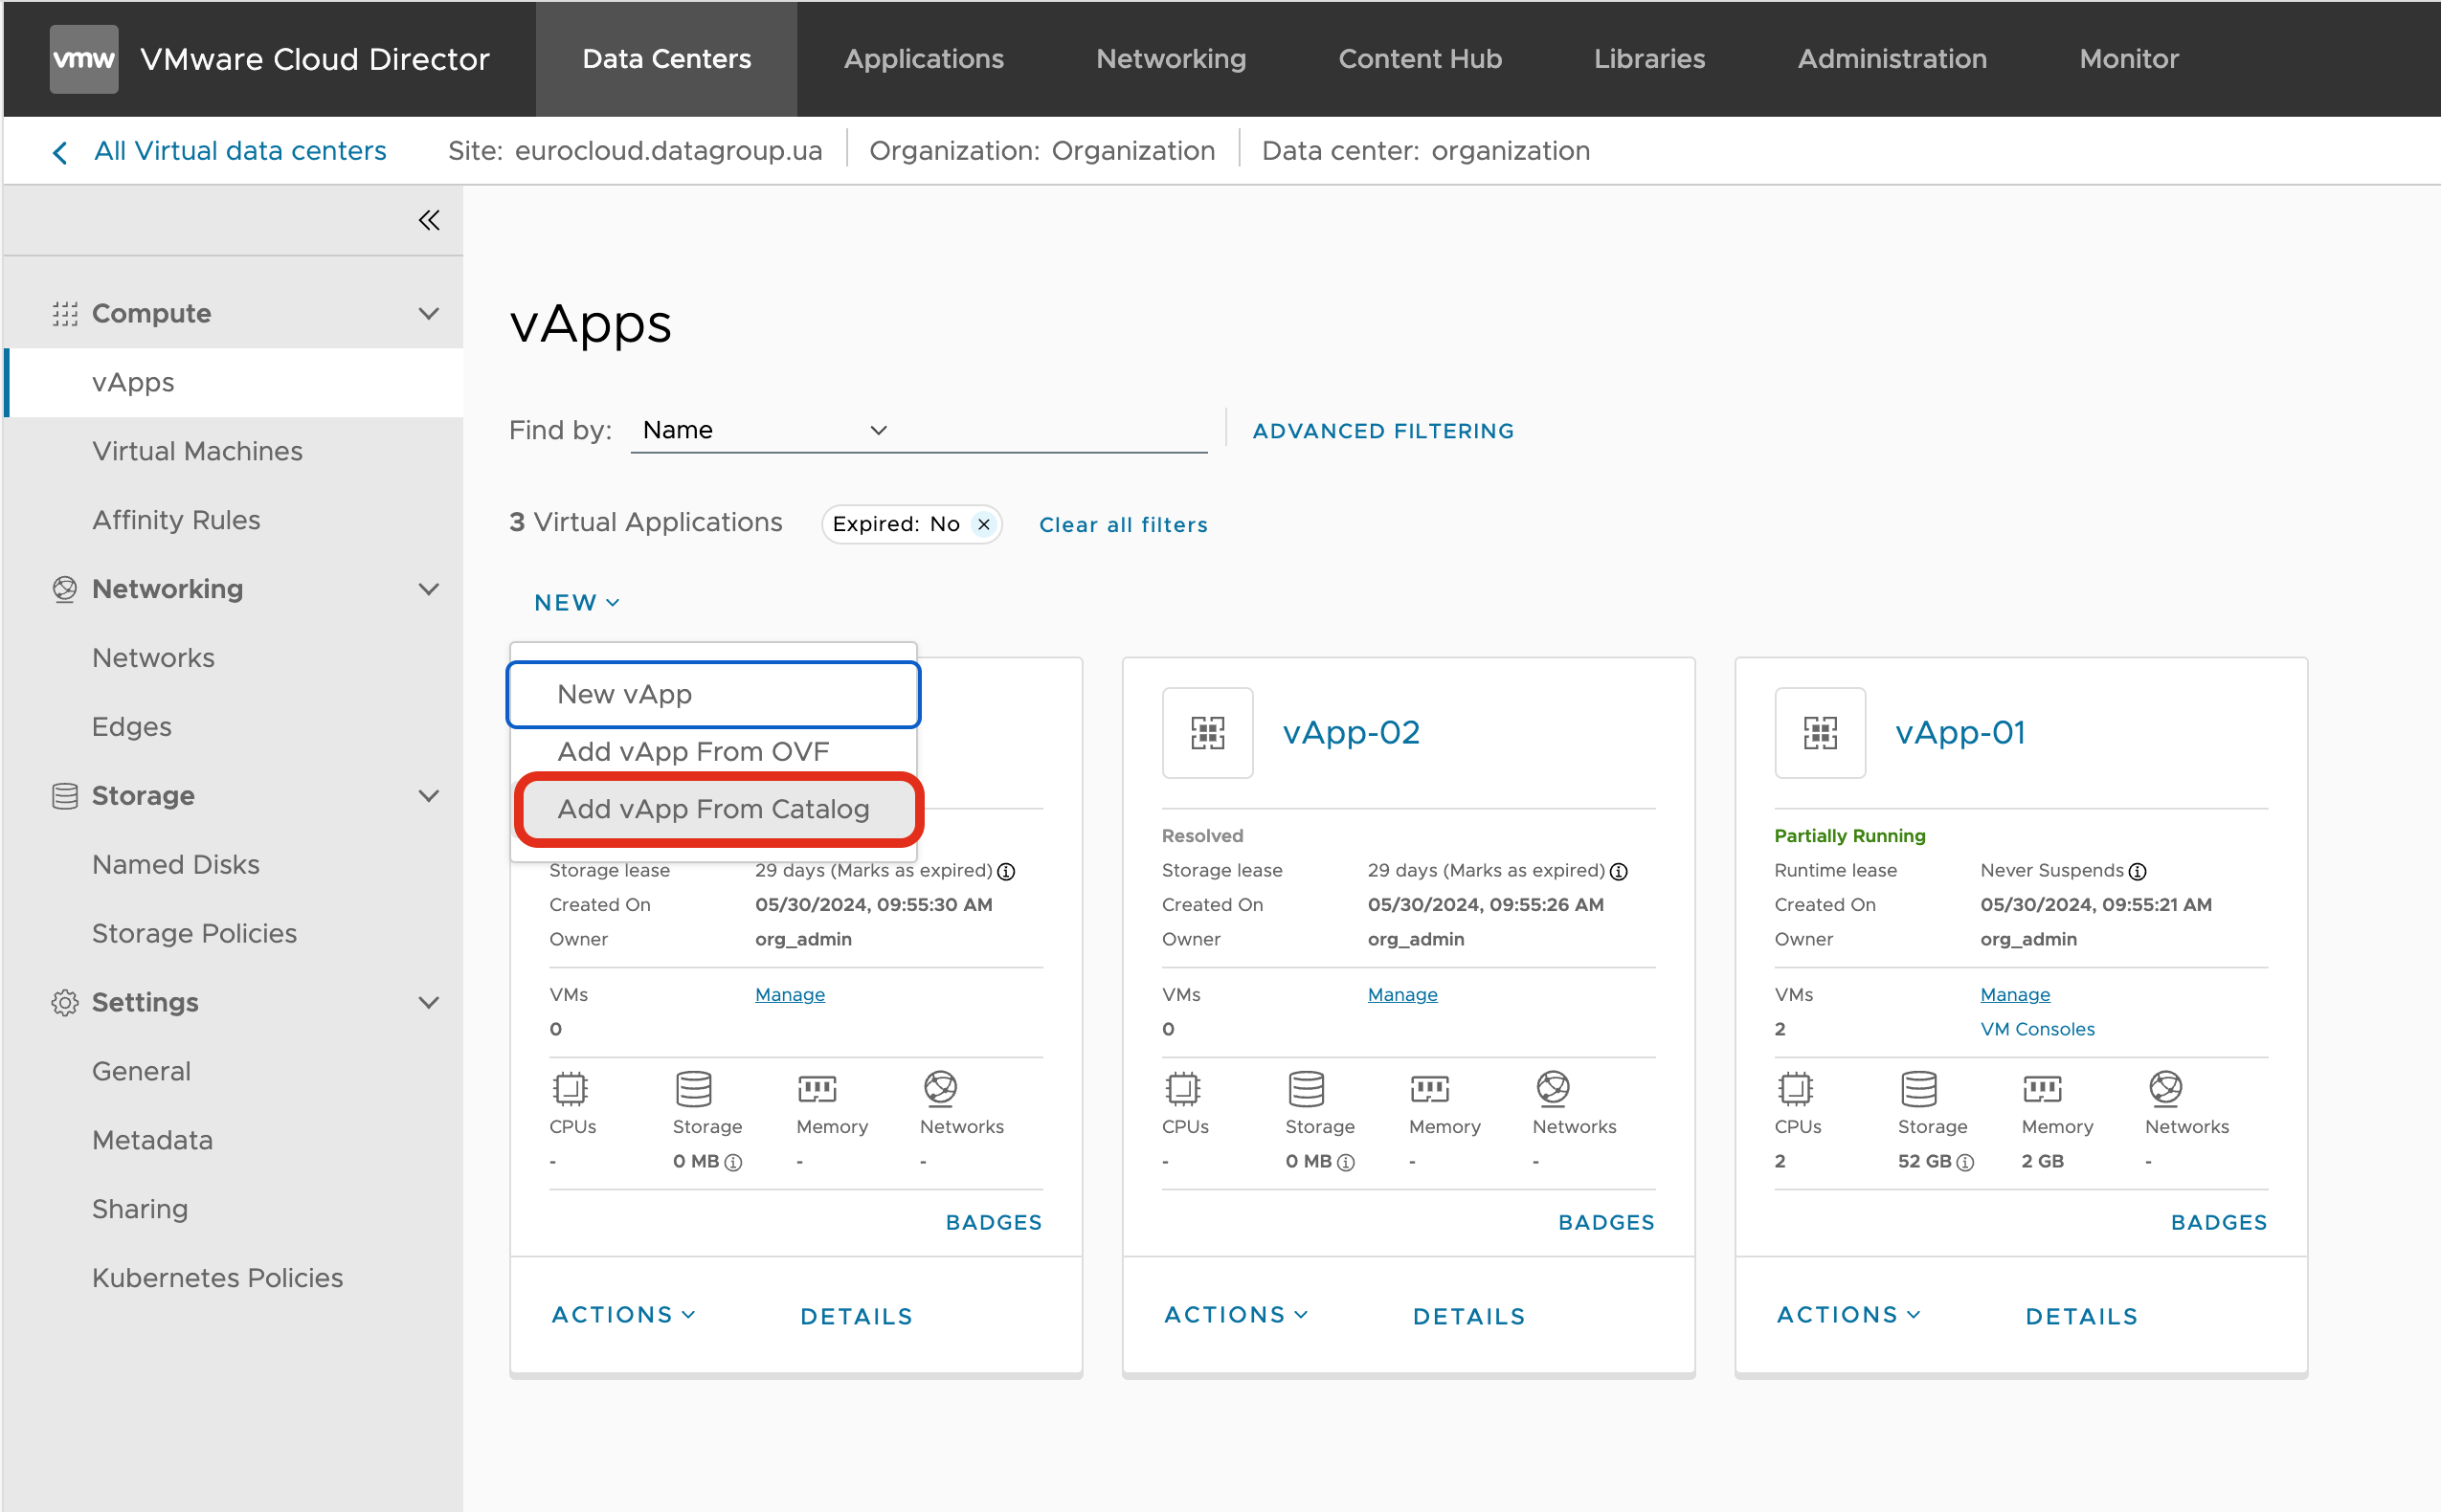Click Manage link on vApp-01 card

(2015, 995)
